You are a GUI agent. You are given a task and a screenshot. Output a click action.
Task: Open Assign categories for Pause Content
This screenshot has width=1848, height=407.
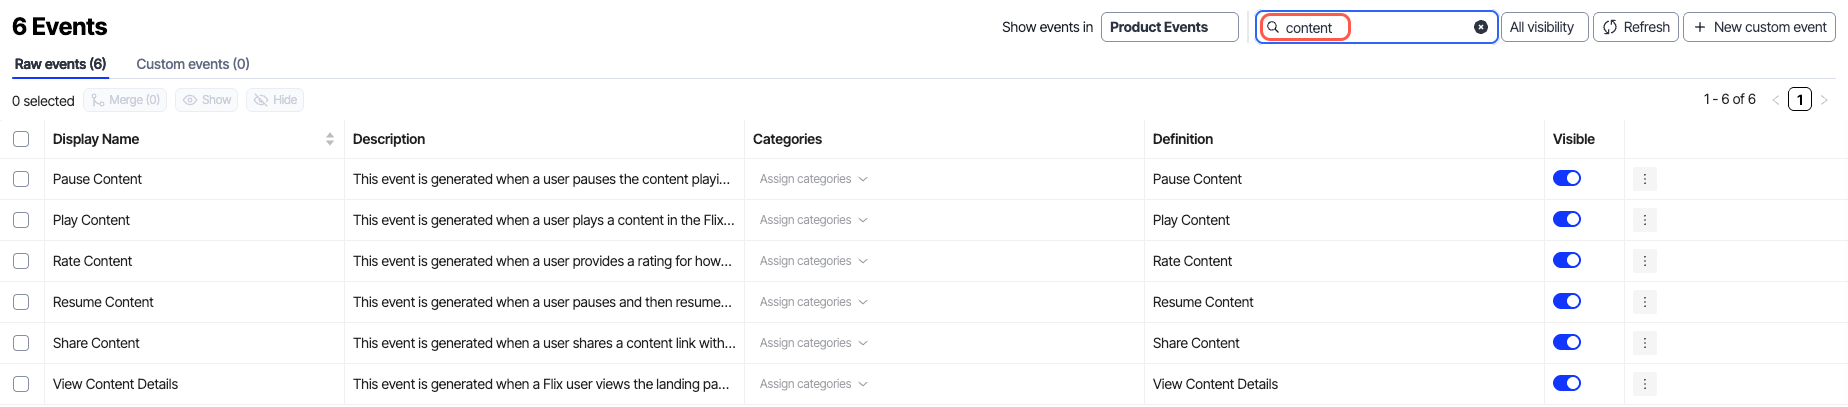[813, 179]
